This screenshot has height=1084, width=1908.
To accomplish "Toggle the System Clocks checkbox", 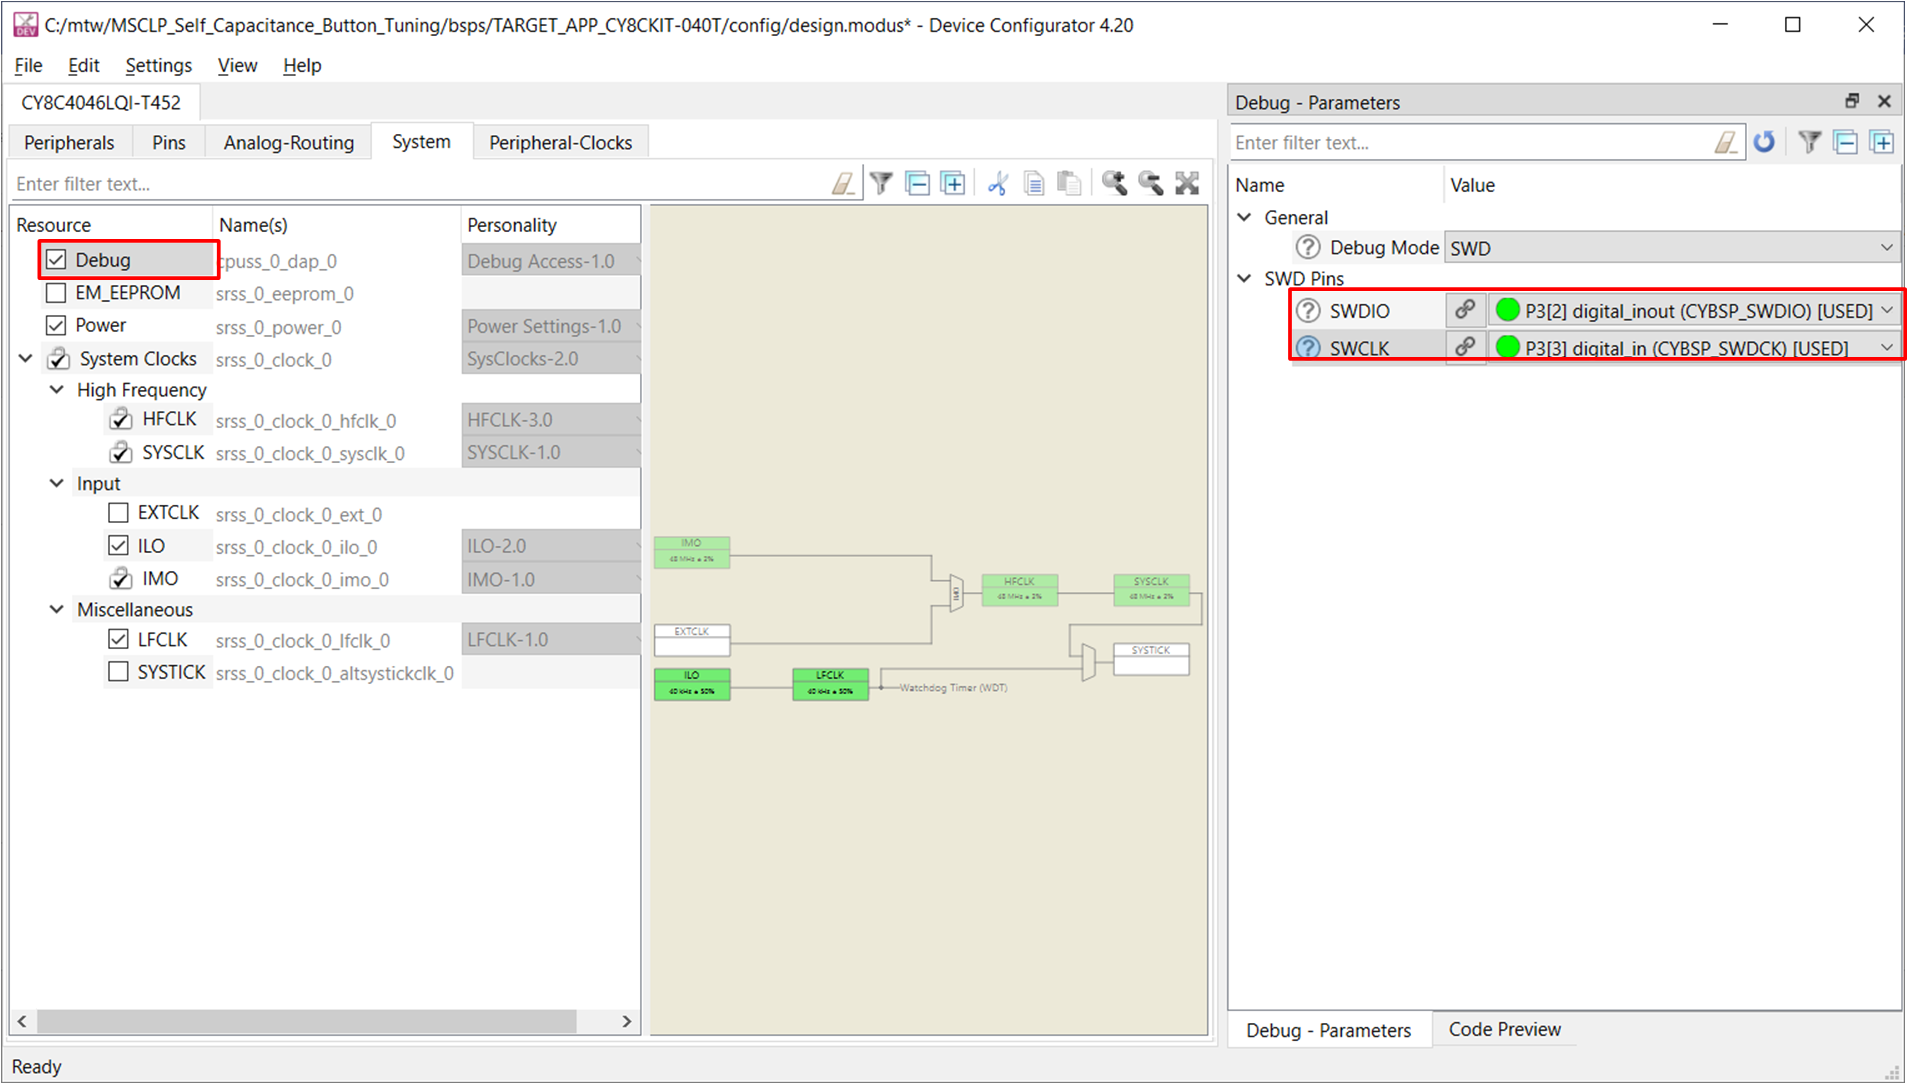I will point(58,358).
